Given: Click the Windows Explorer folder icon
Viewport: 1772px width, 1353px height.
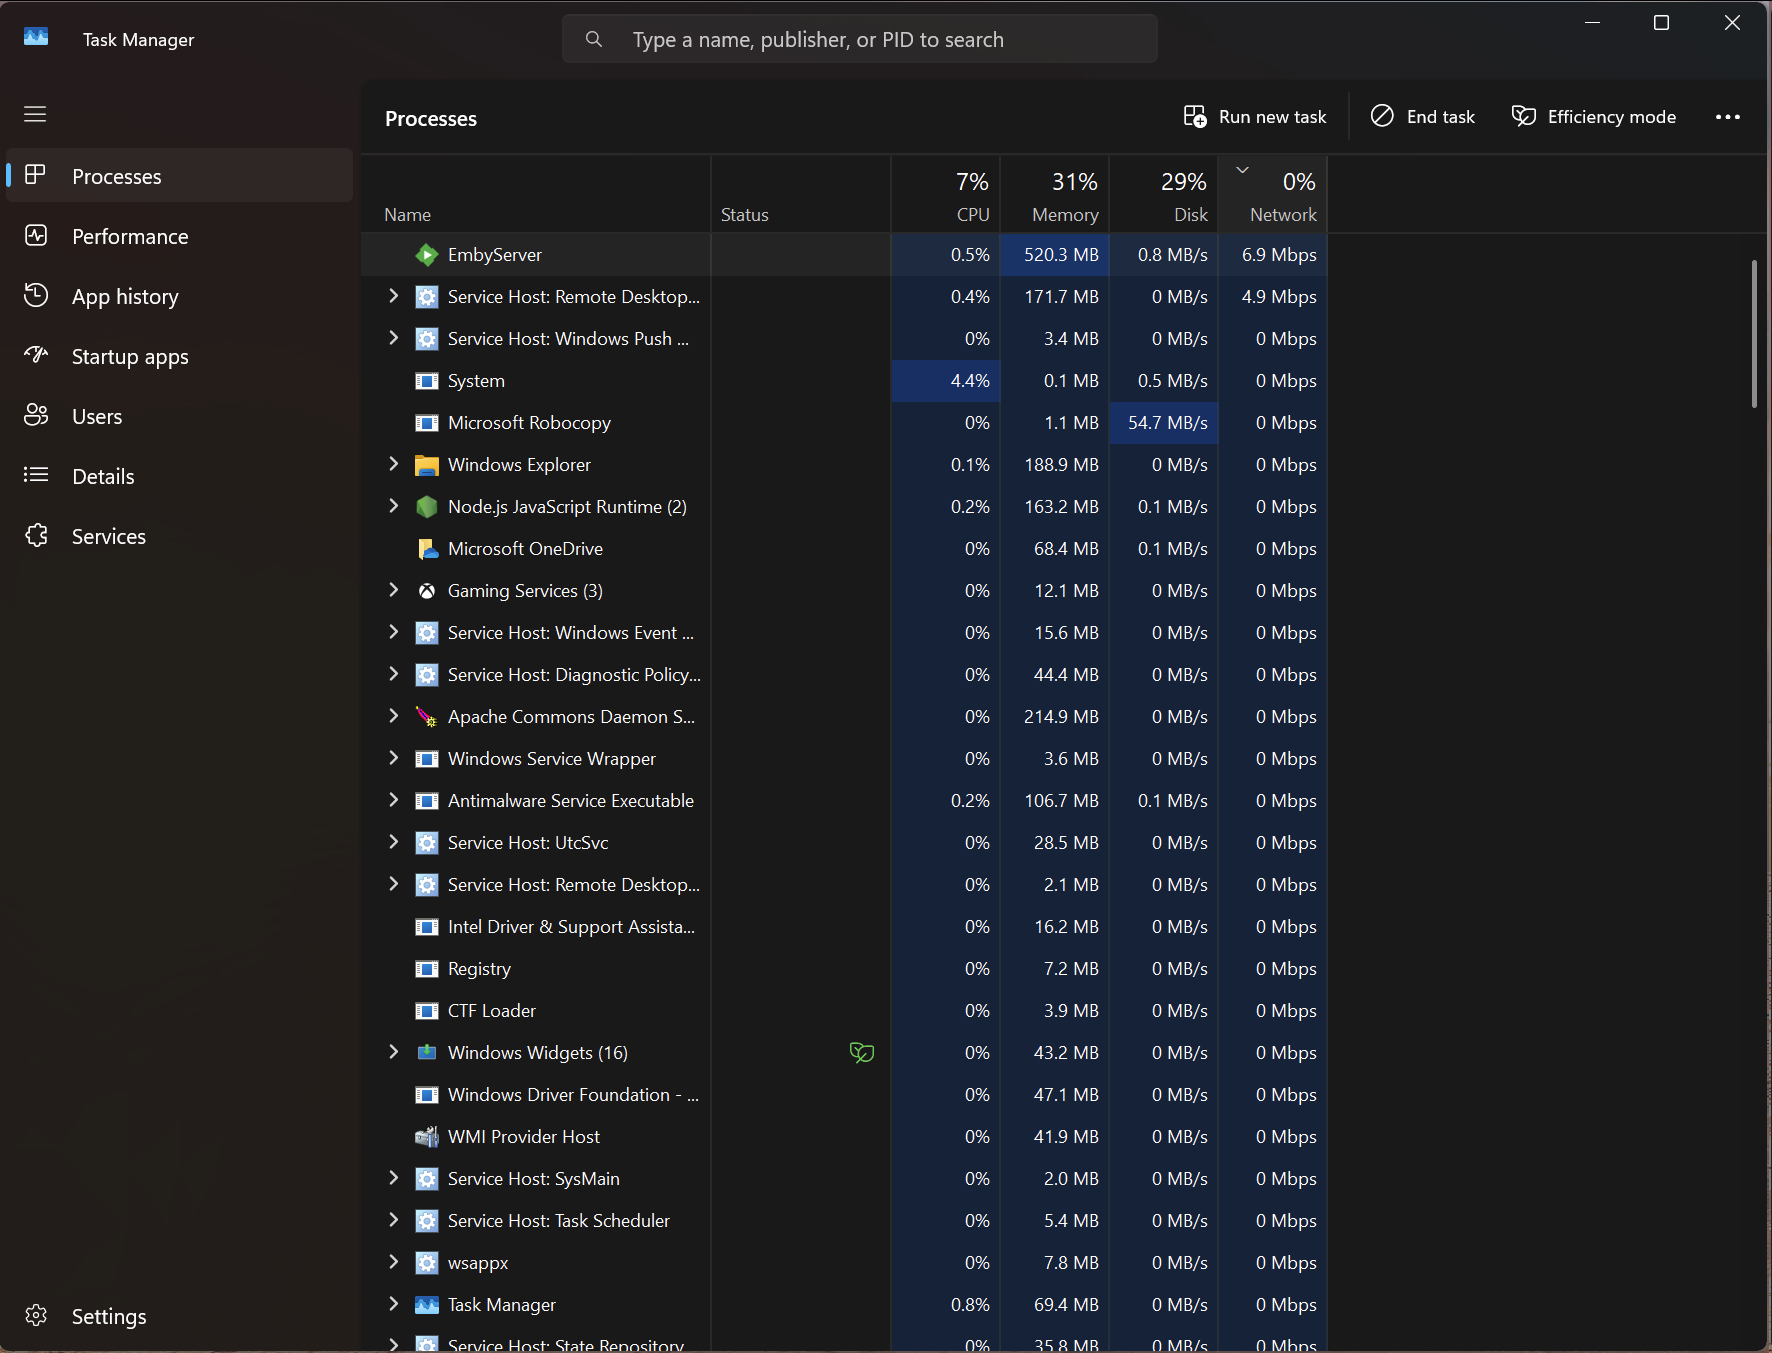Looking at the screenshot, I should (427, 465).
